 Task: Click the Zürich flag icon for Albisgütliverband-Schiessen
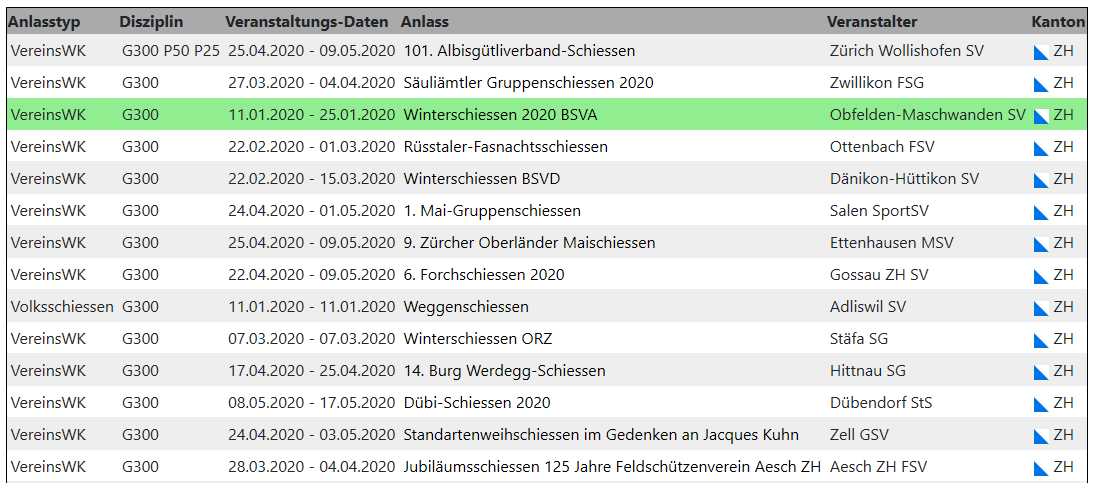click(1041, 52)
